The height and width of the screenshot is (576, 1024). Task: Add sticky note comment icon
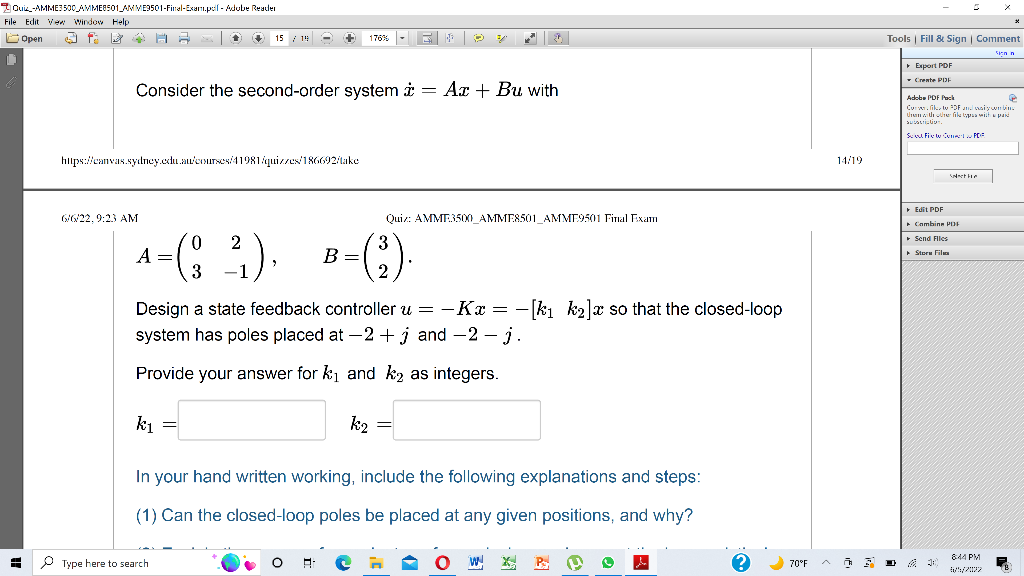(479, 39)
